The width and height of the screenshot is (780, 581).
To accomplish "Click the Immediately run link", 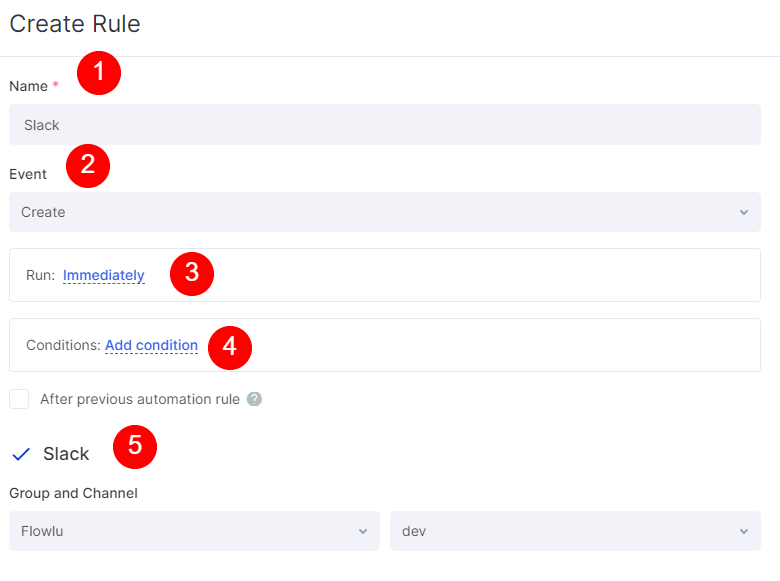I will [x=104, y=275].
